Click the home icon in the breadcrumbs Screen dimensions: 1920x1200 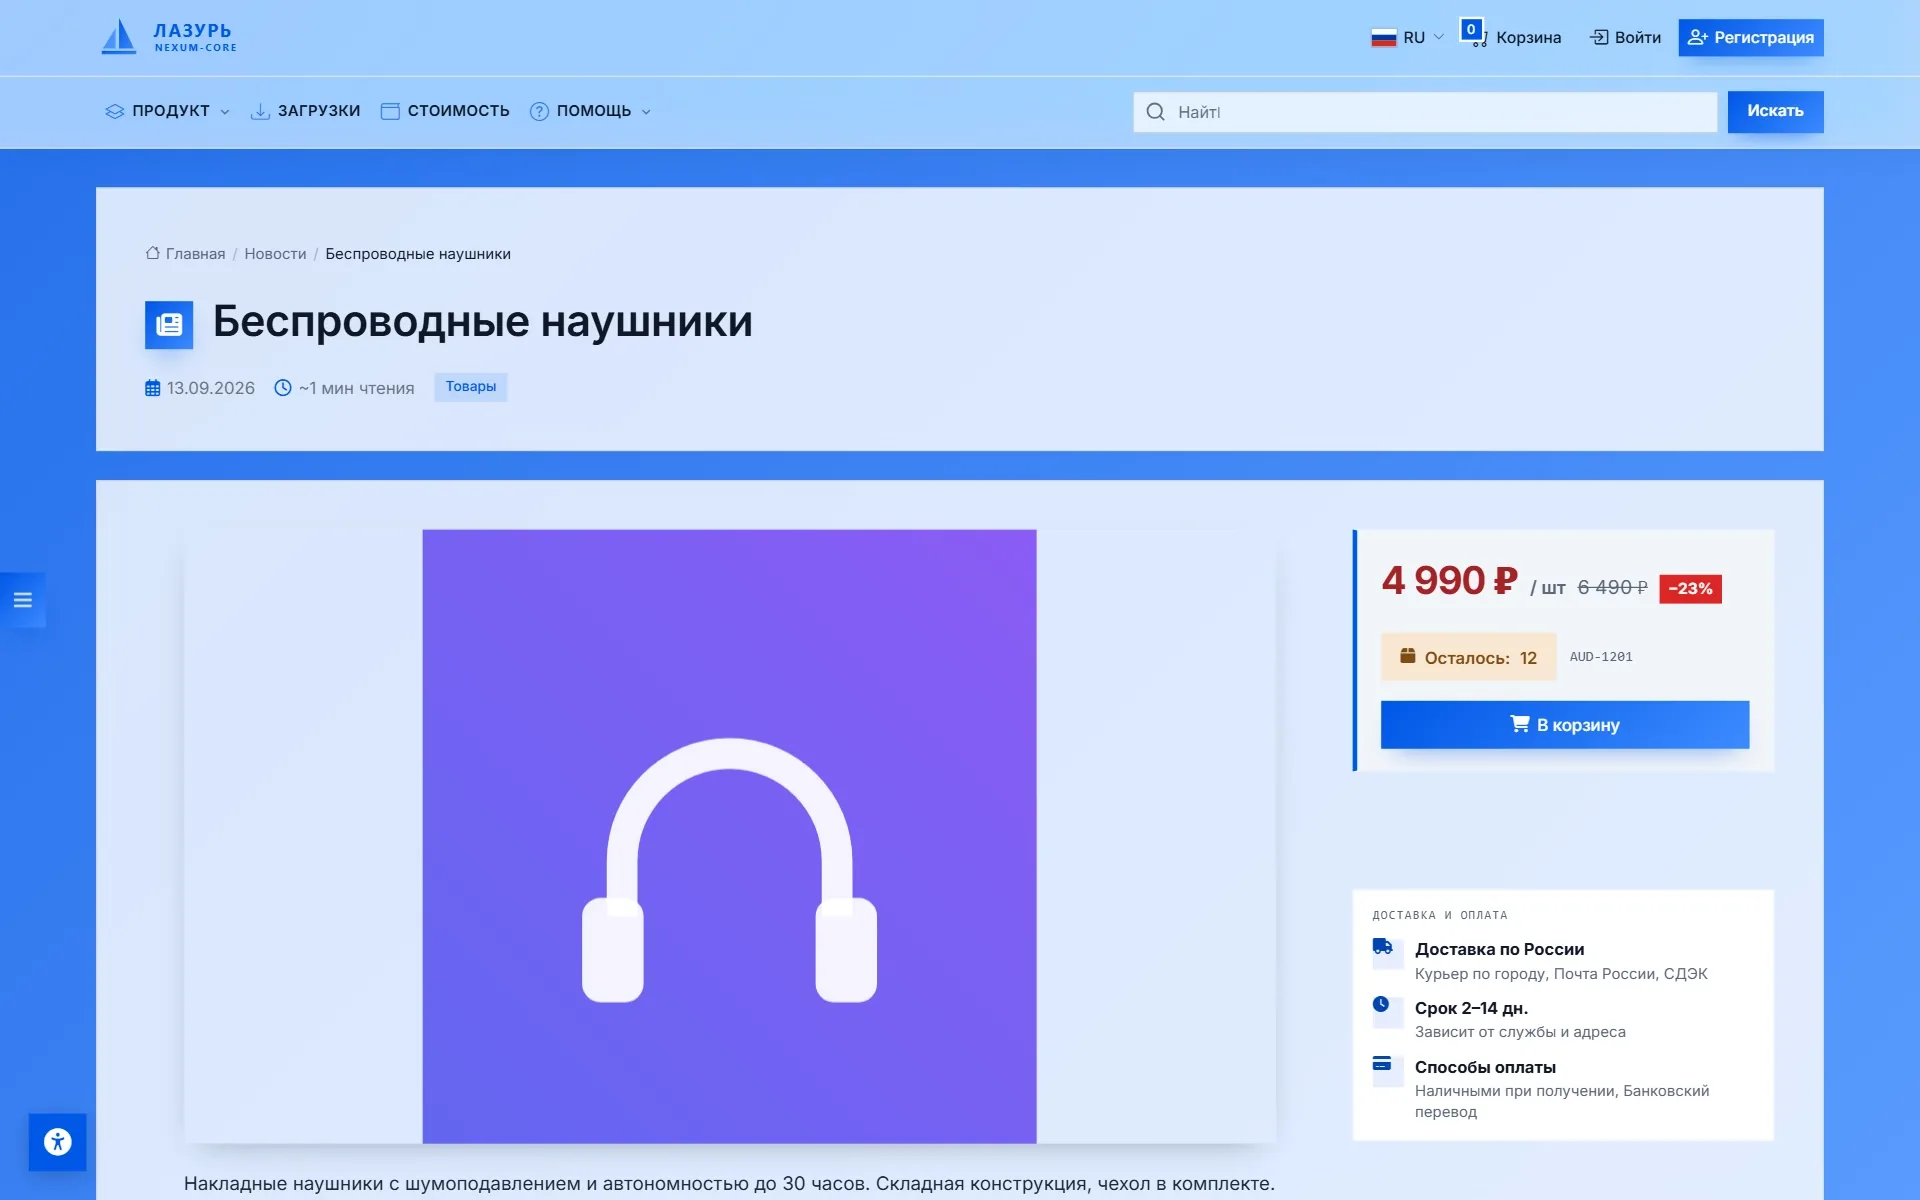click(x=152, y=253)
